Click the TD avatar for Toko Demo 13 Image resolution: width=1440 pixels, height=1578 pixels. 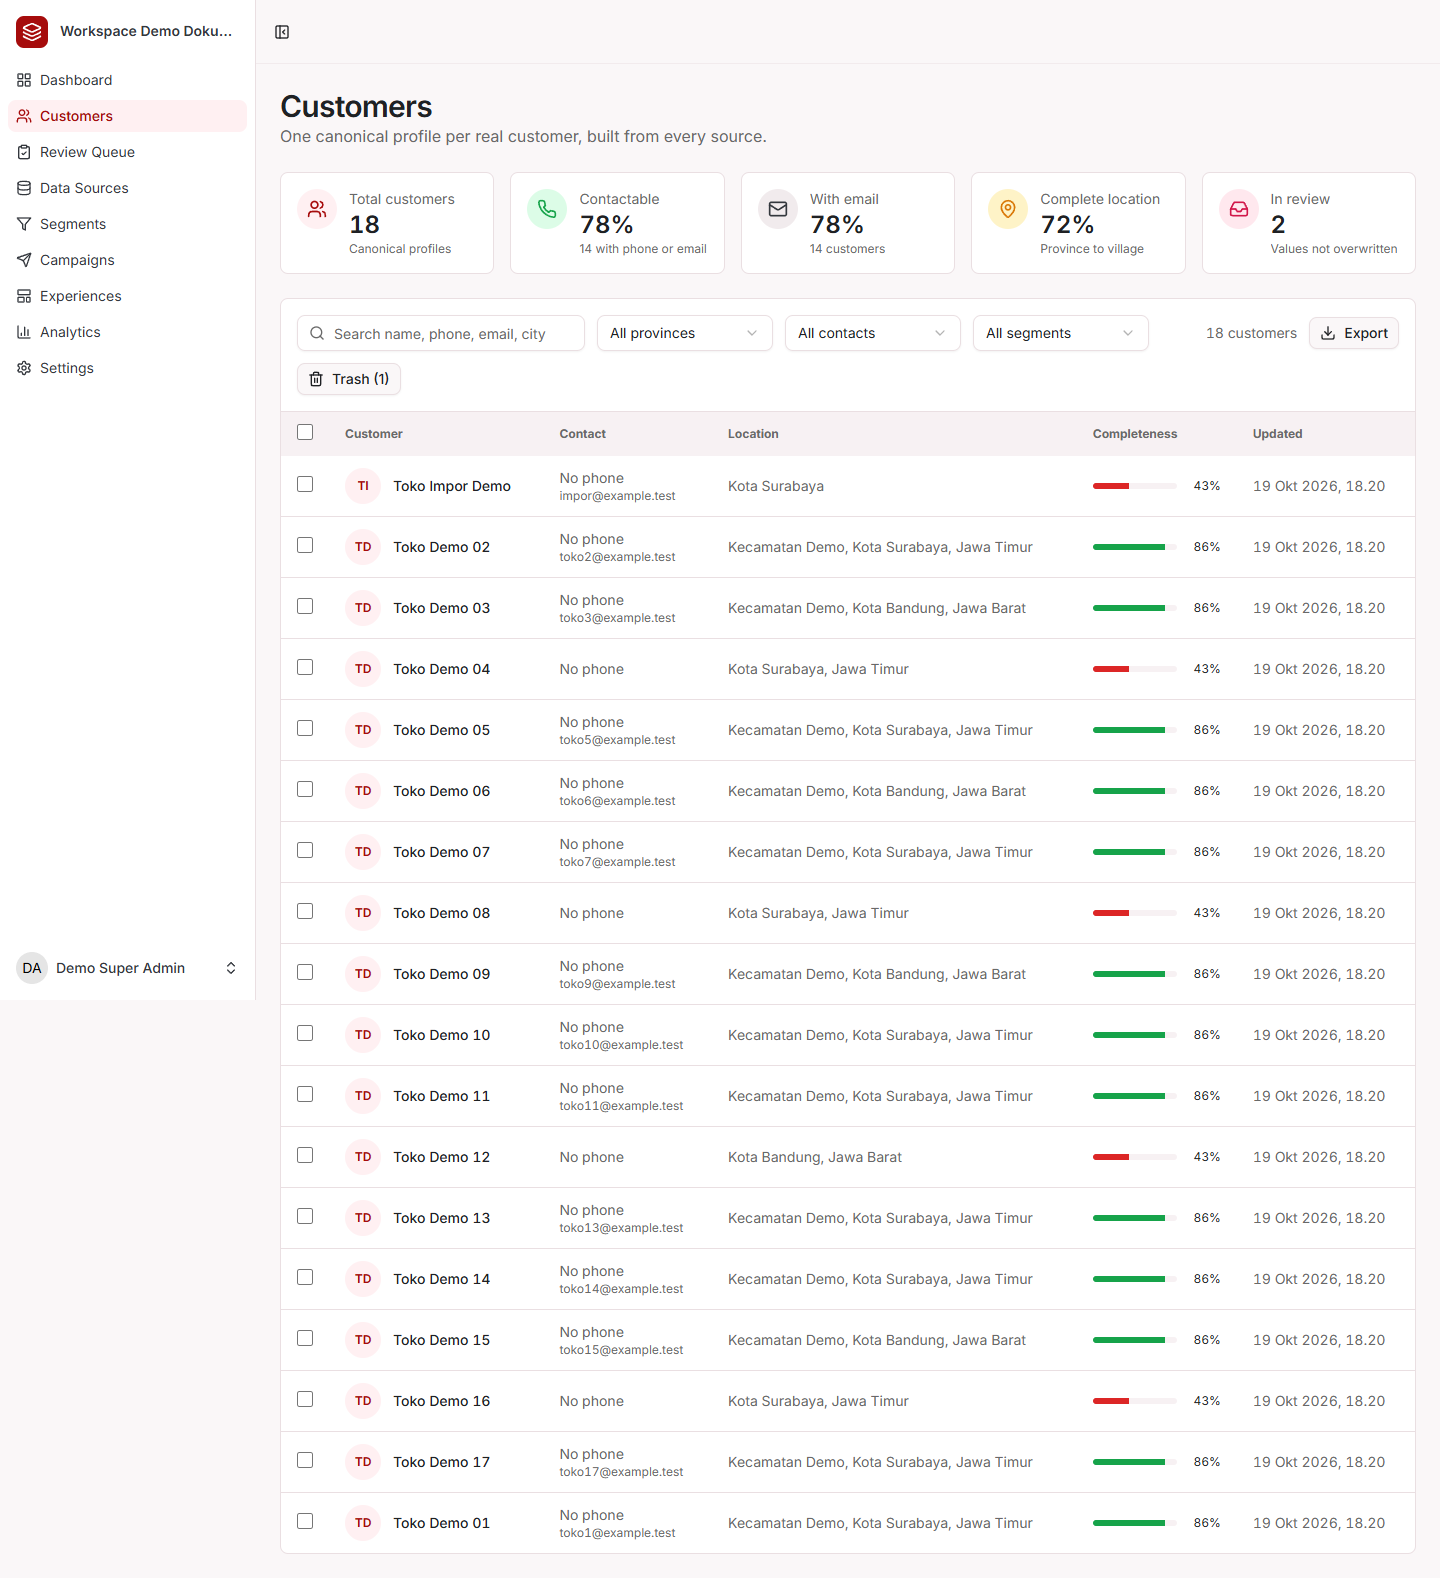click(x=363, y=1218)
